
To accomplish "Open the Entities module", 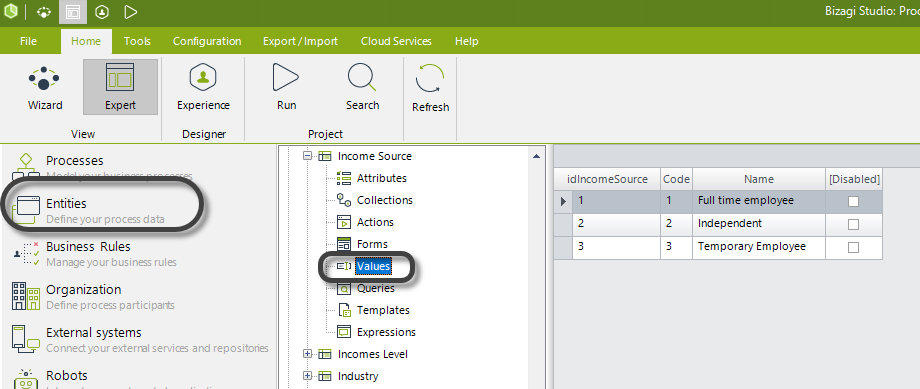I will click(66, 204).
